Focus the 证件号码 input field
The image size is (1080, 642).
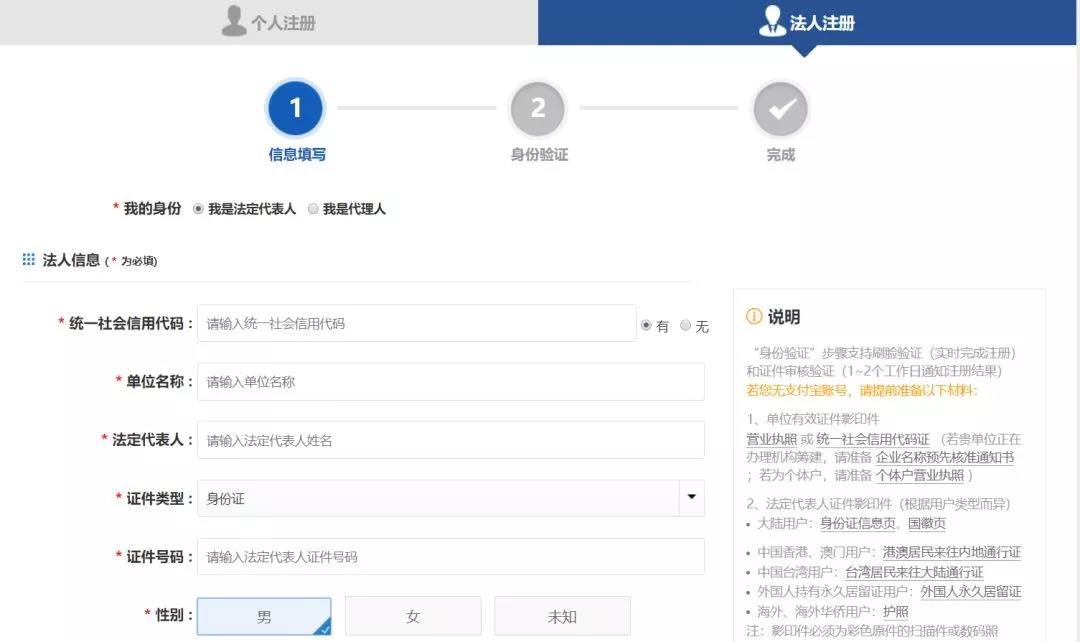(x=450, y=556)
